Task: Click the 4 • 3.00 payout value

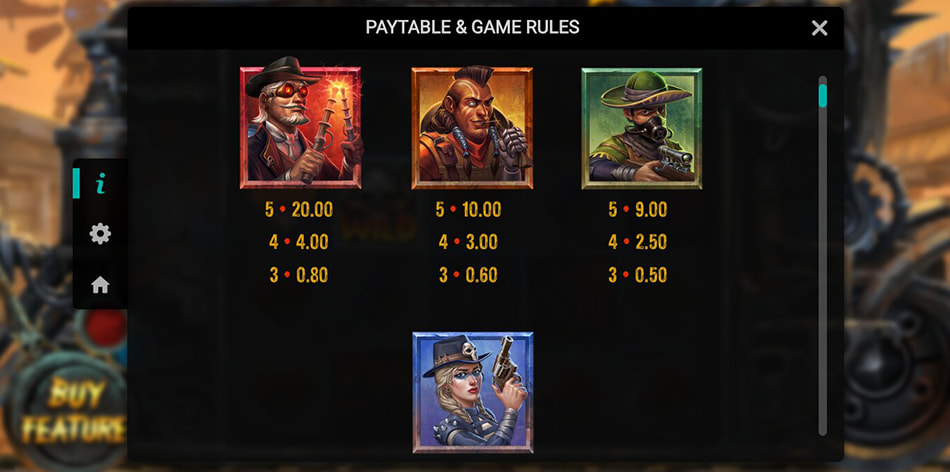Action: point(468,242)
